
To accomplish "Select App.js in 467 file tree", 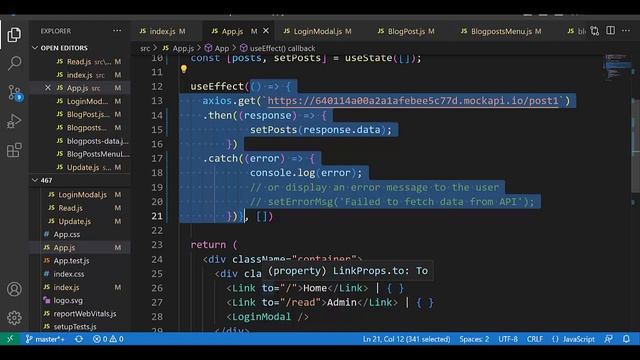I will [x=80, y=247].
